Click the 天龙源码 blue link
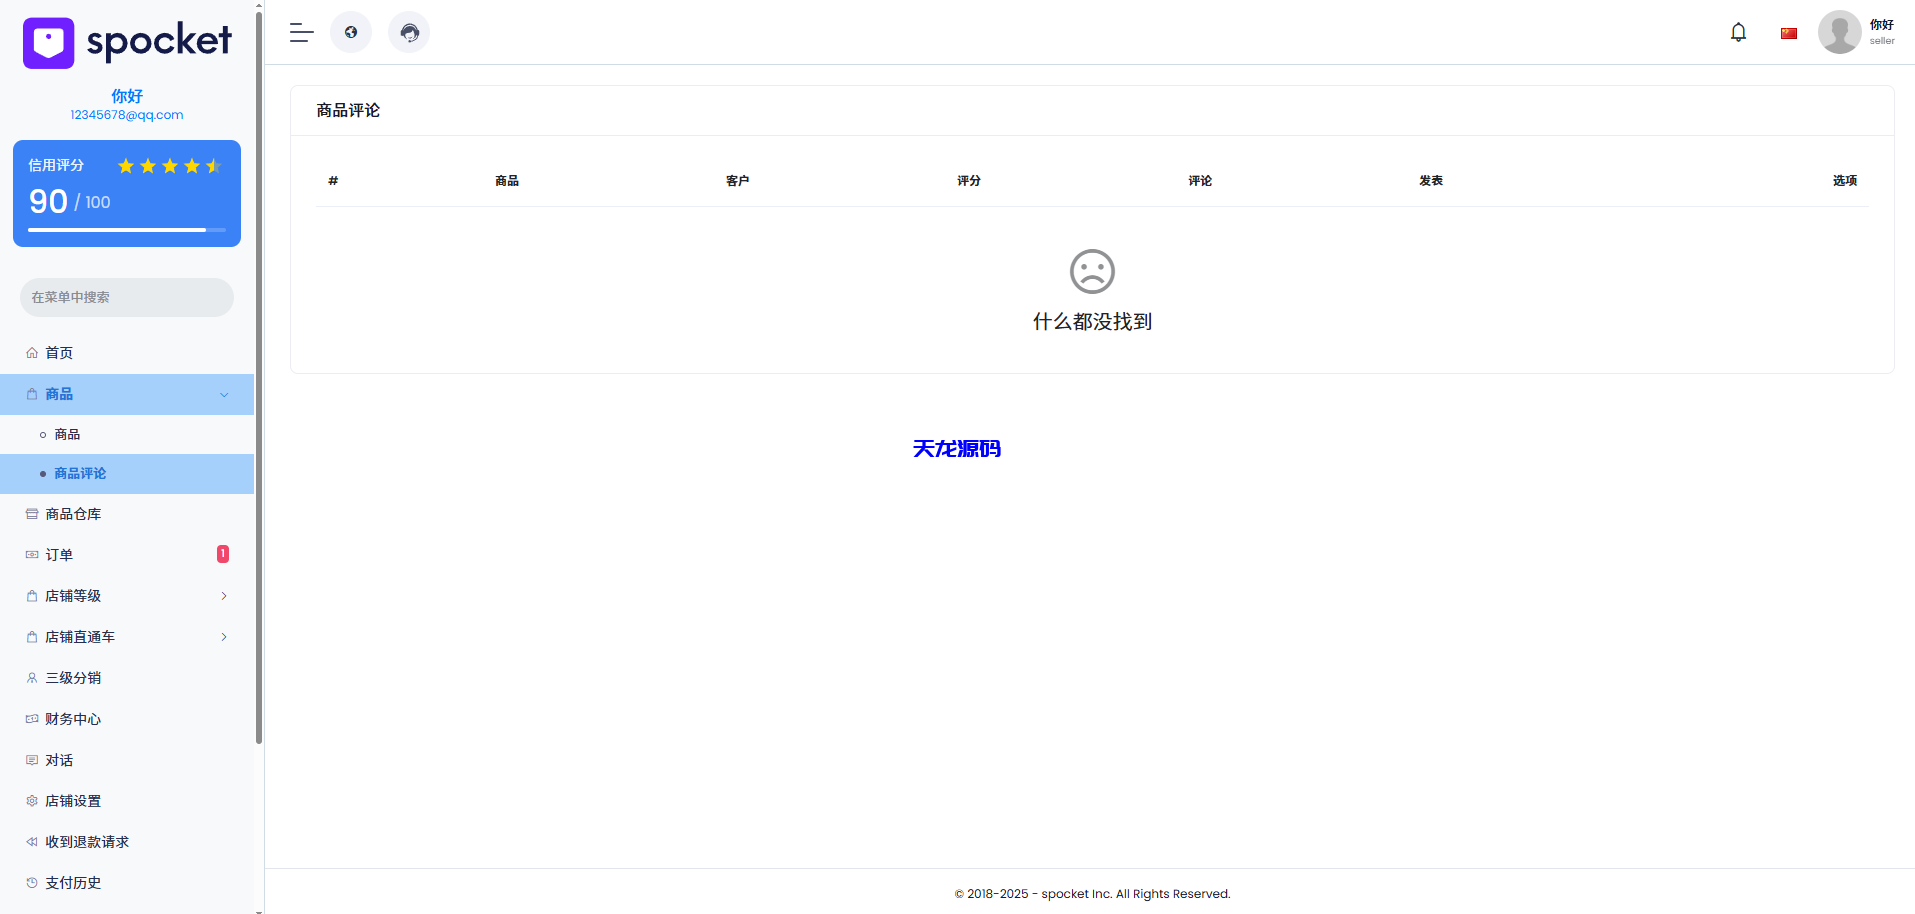Image resolution: width=1915 pixels, height=914 pixels. 957,449
